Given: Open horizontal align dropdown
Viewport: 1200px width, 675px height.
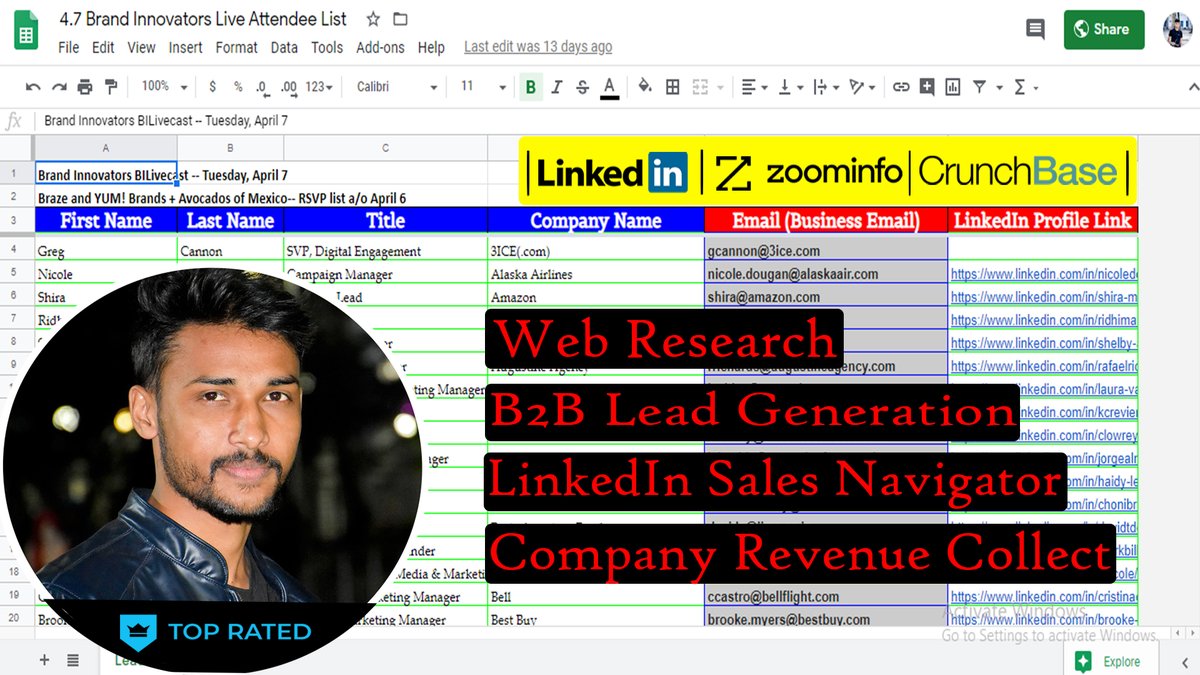Looking at the screenshot, I should 756,87.
